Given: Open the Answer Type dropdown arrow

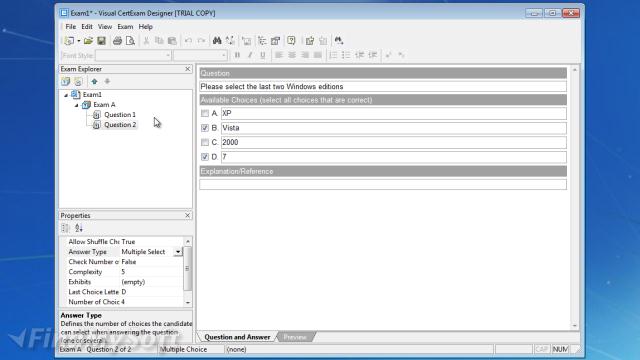Looking at the screenshot, I should coord(178,252).
